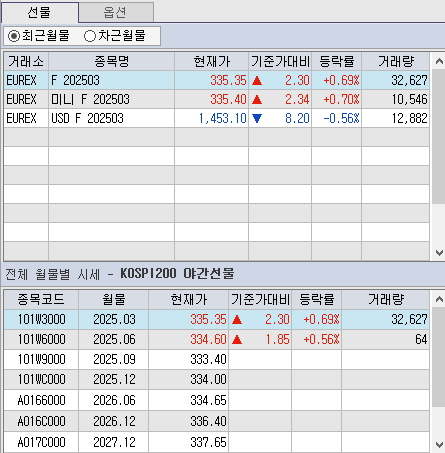
Task: Click upper table 등락률 column header
Action: click(x=336, y=61)
